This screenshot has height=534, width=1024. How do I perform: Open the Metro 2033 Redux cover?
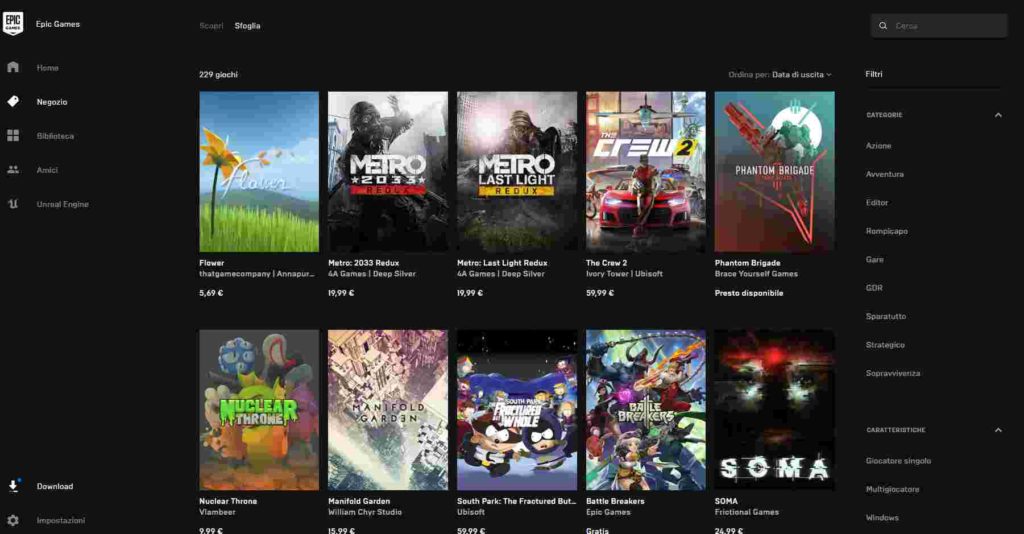click(x=388, y=172)
